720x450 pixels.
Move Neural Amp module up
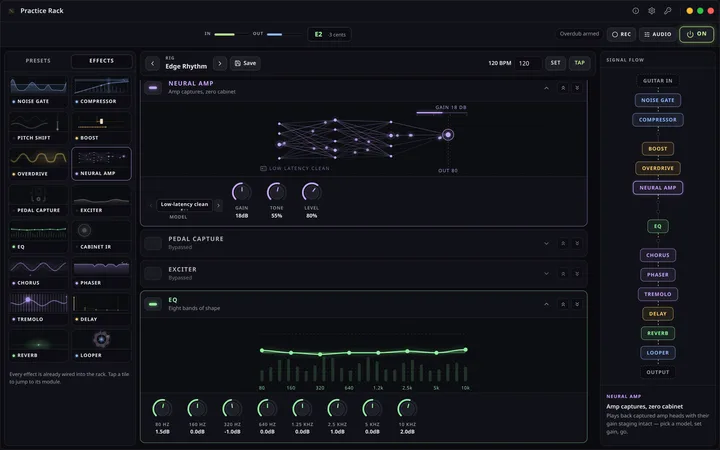click(x=563, y=88)
